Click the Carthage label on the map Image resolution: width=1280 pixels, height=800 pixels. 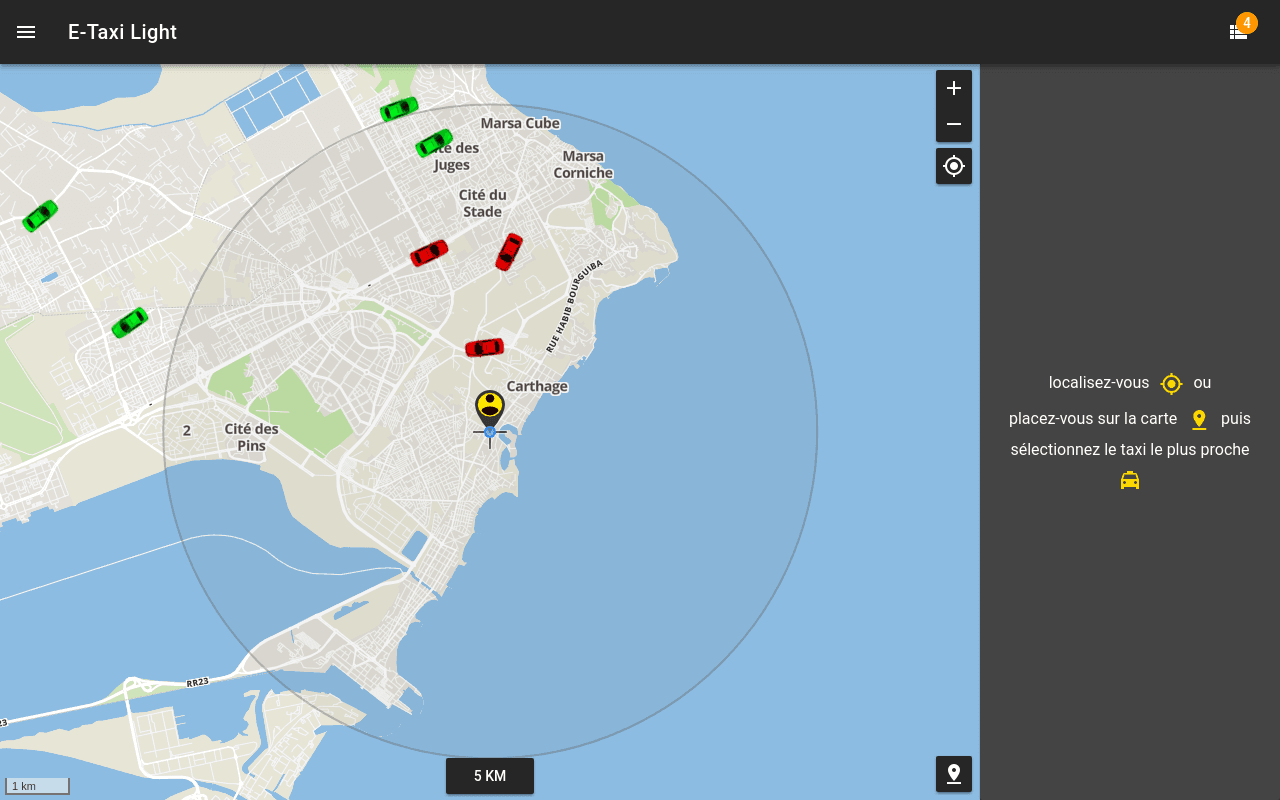coord(537,387)
